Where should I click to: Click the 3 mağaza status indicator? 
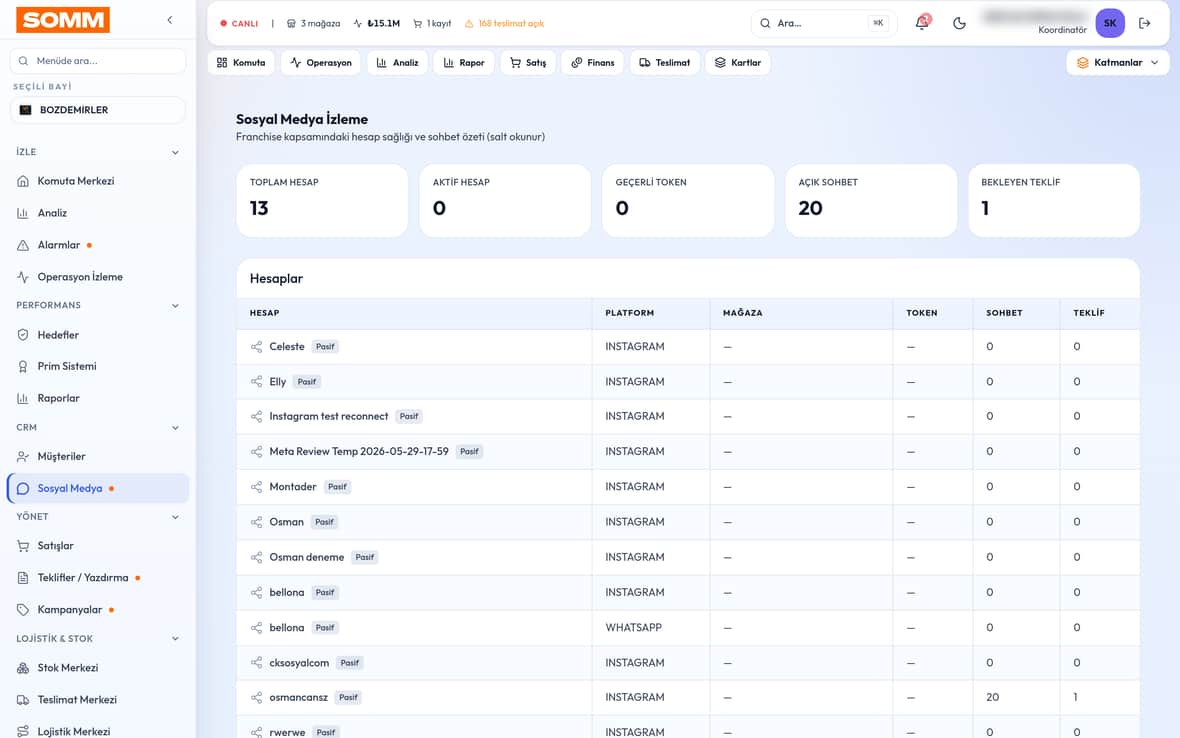pos(313,23)
